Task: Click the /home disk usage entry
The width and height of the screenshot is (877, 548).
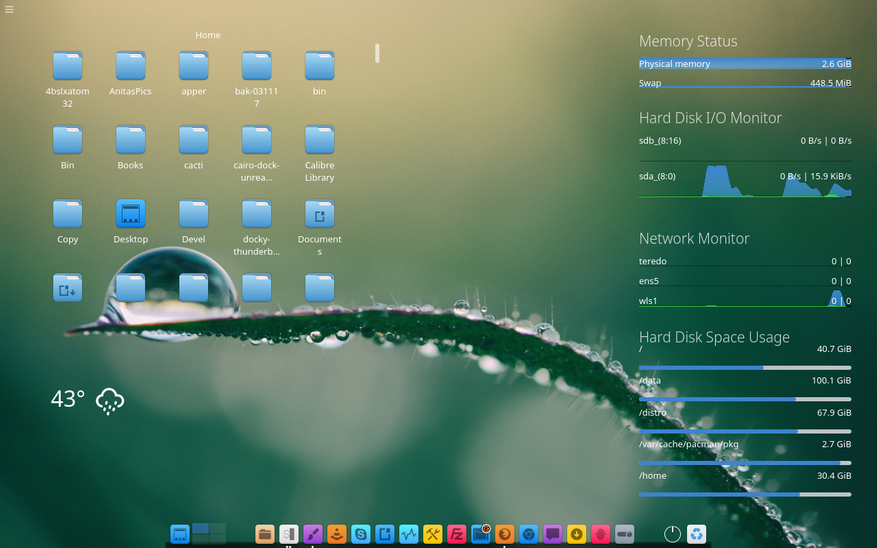Action: coord(745,476)
